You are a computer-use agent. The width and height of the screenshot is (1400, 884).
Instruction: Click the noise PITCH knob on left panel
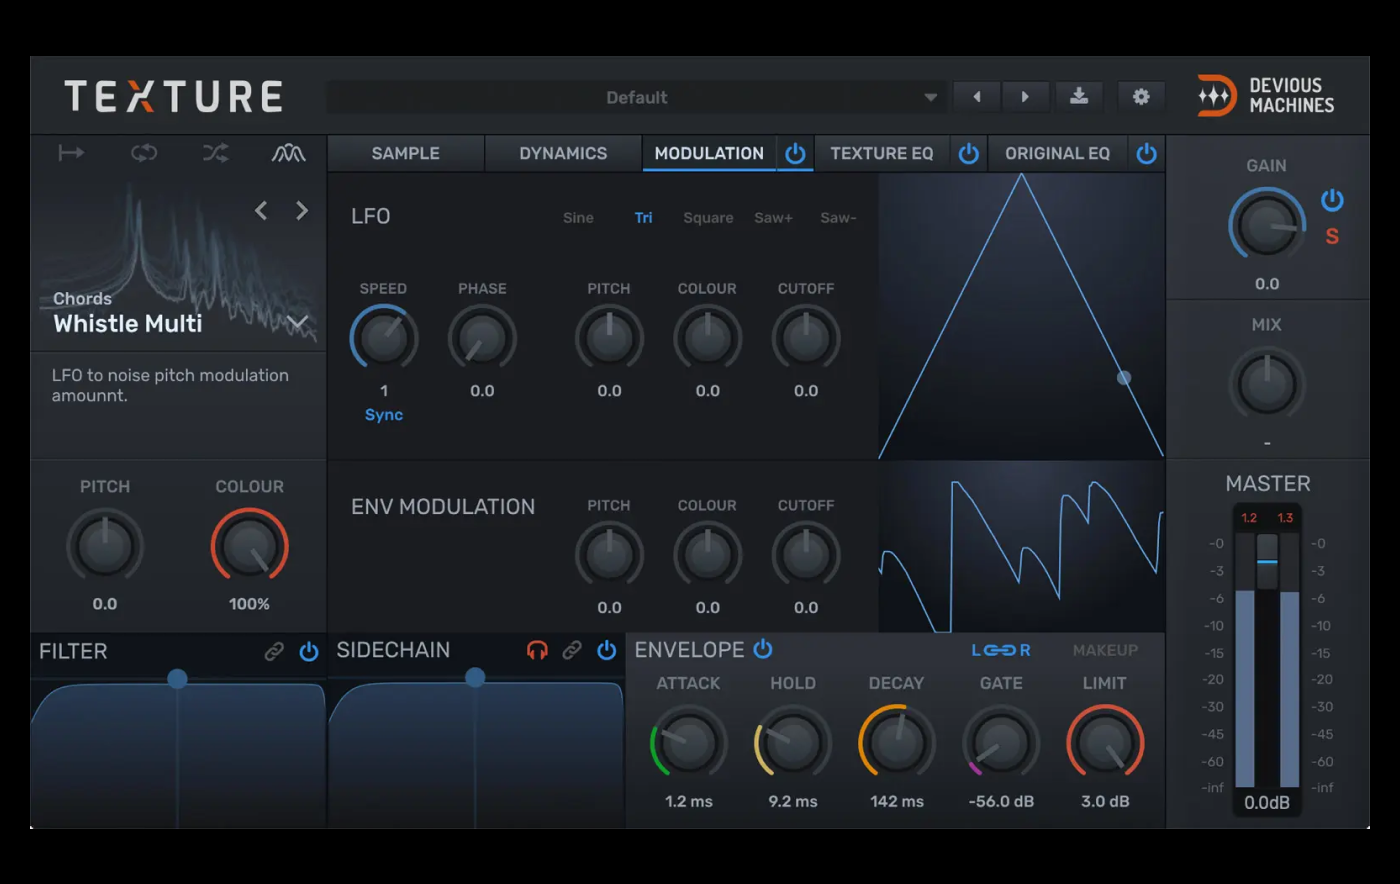[x=105, y=546]
